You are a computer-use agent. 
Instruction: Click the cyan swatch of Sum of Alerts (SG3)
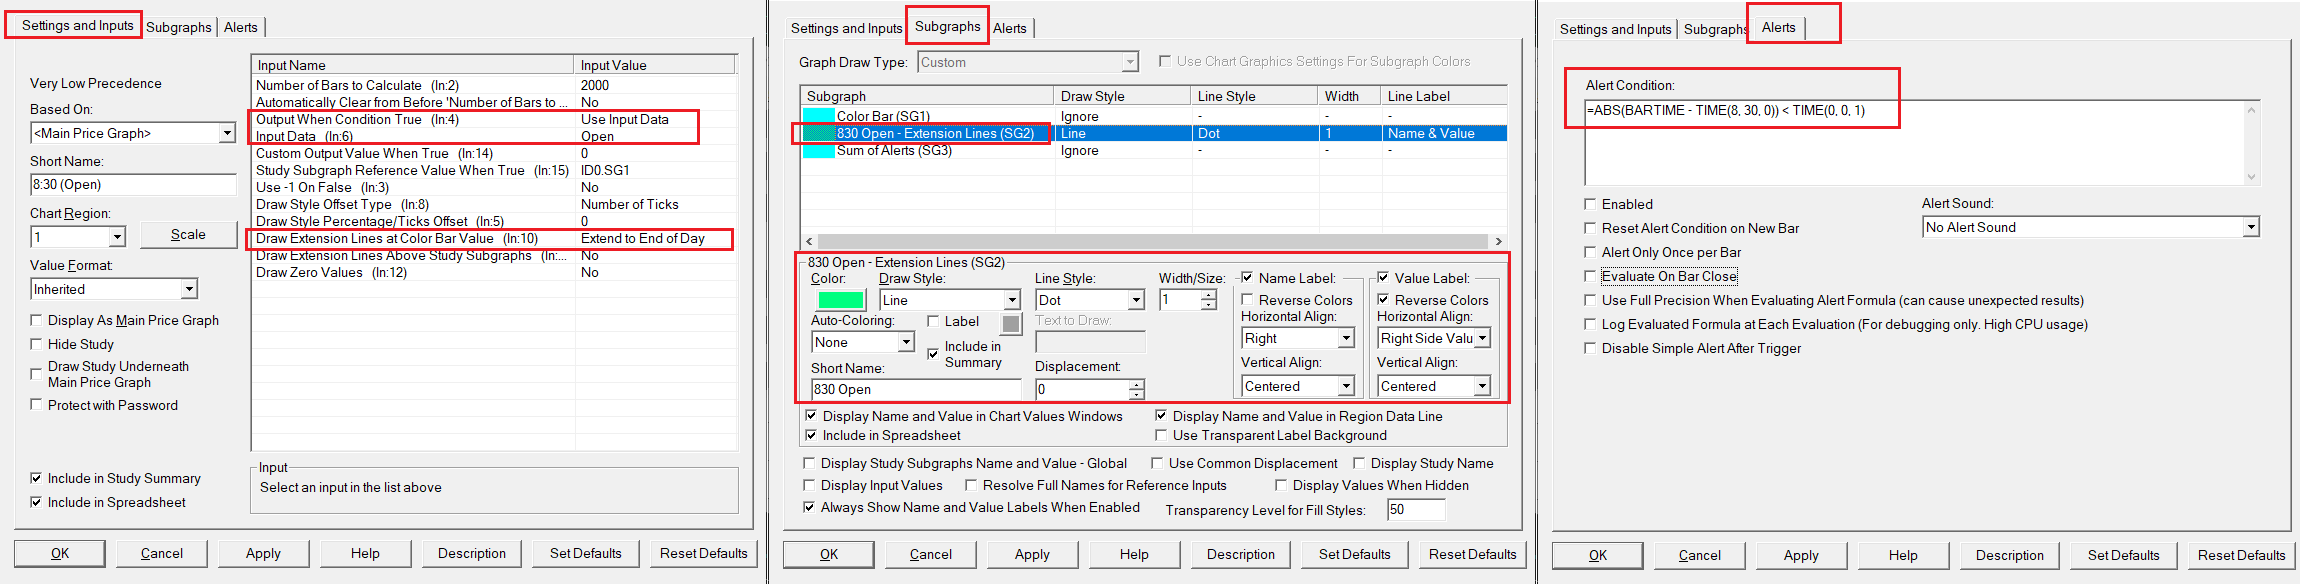point(819,151)
